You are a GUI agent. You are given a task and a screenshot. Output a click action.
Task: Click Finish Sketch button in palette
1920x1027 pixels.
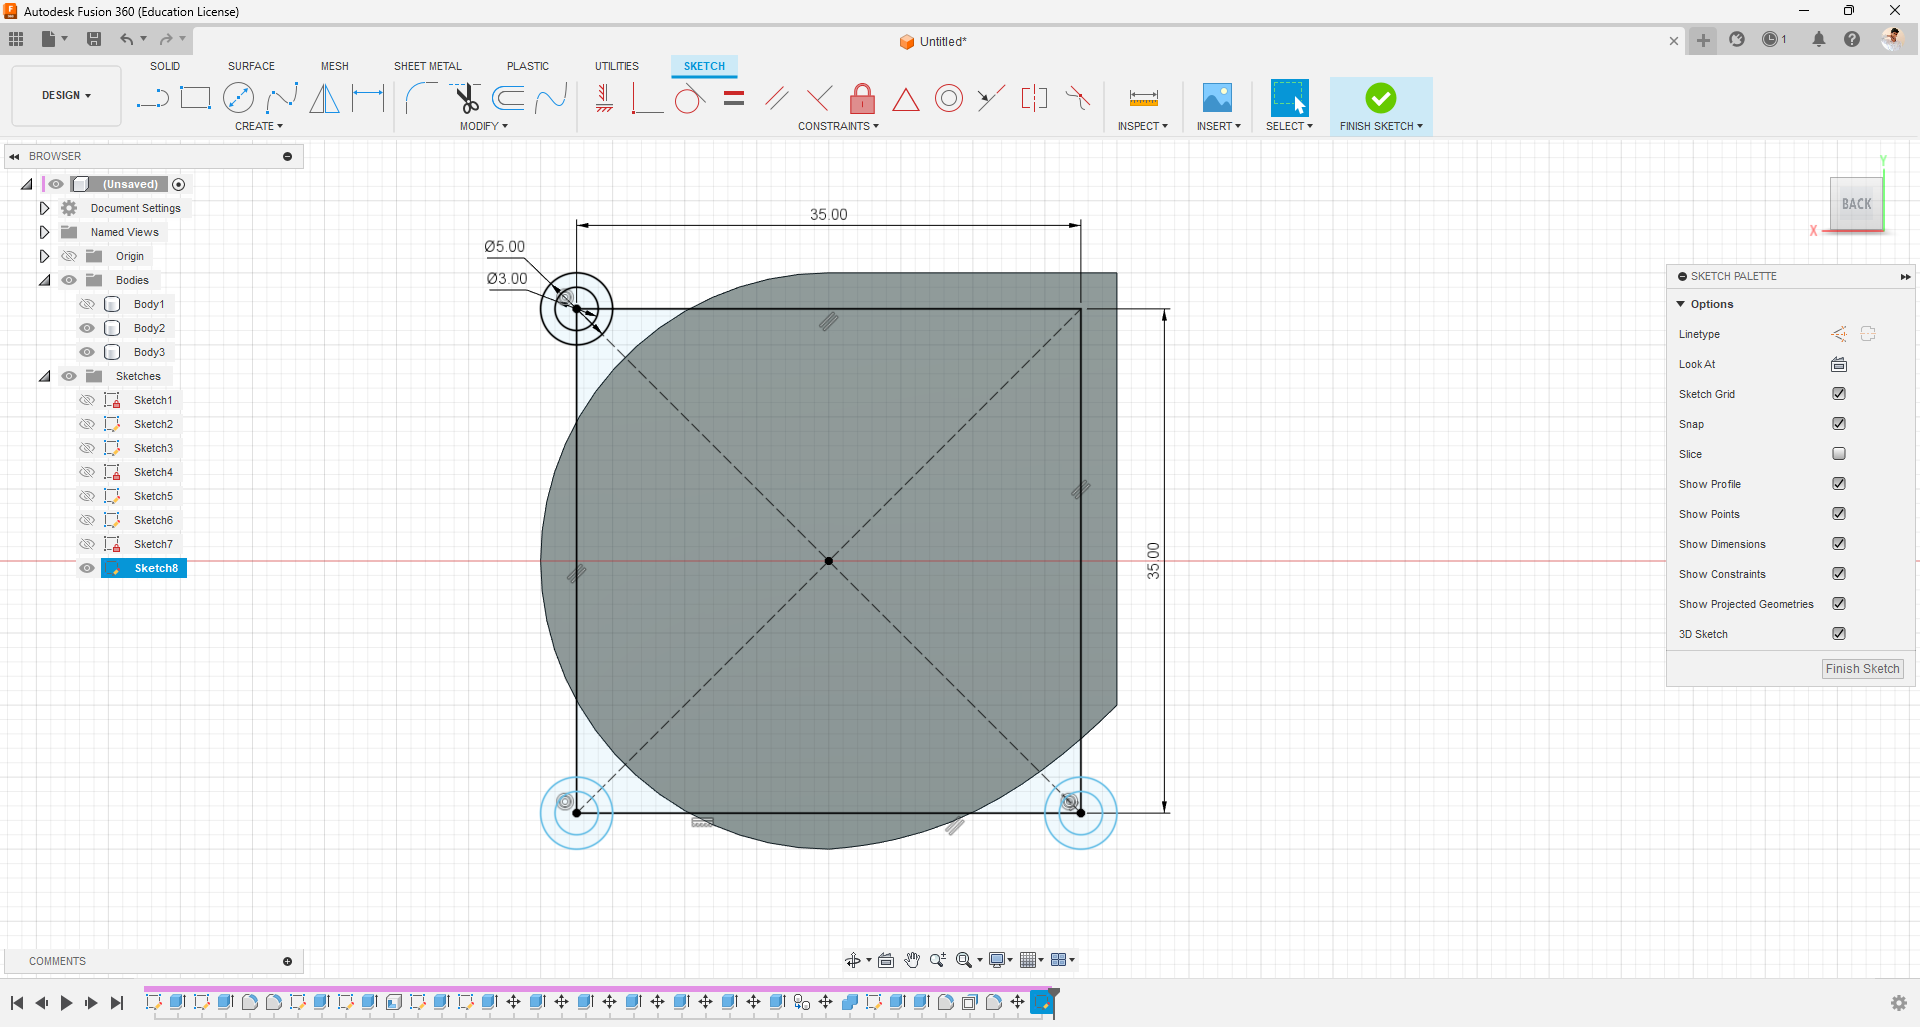(1861, 669)
